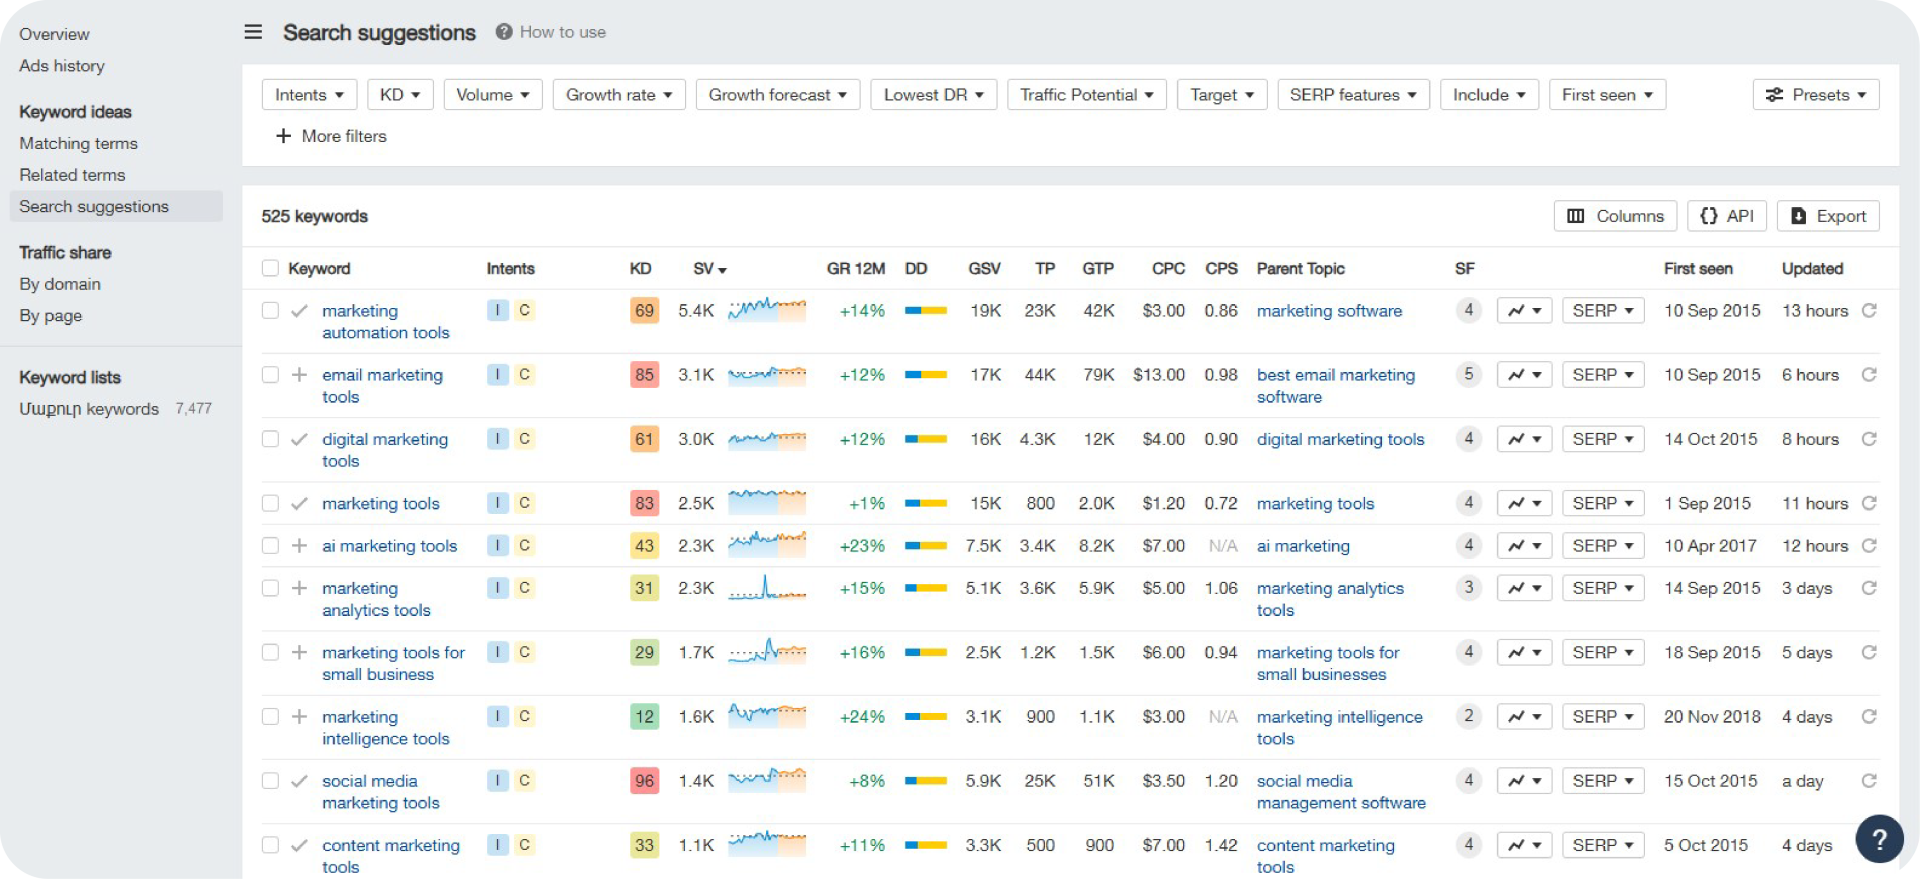Refresh digital marketing tools row data
Viewport: 1920px width, 879px height.
tap(1868, 439)
